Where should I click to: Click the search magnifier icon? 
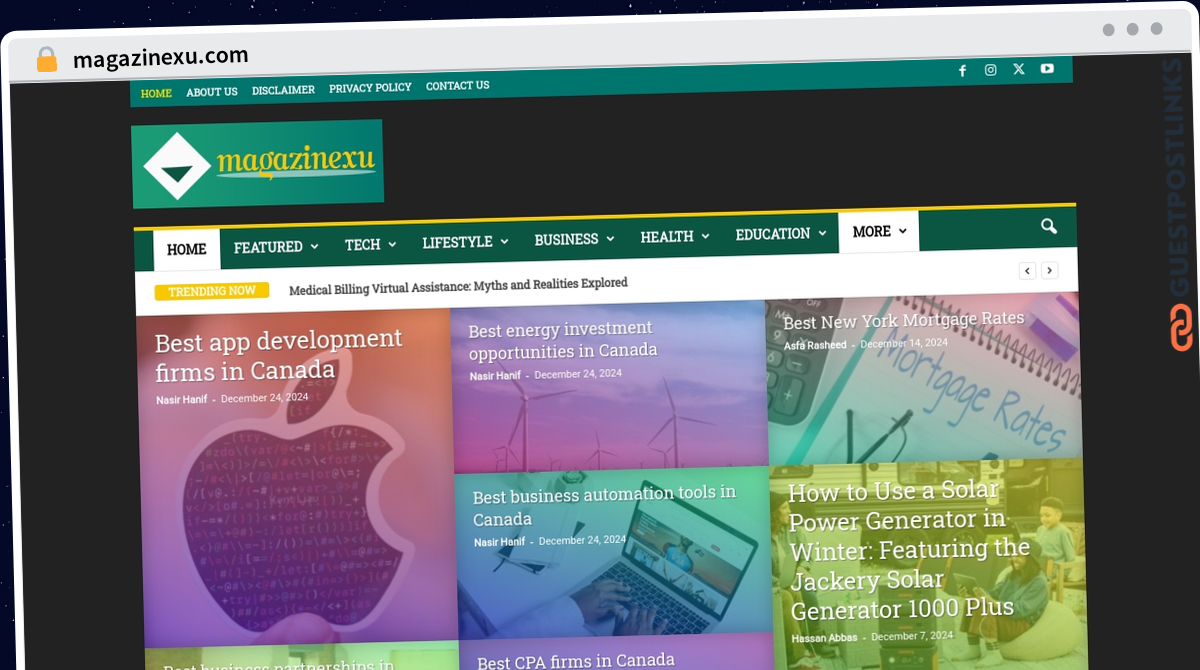coord(1048,226)
